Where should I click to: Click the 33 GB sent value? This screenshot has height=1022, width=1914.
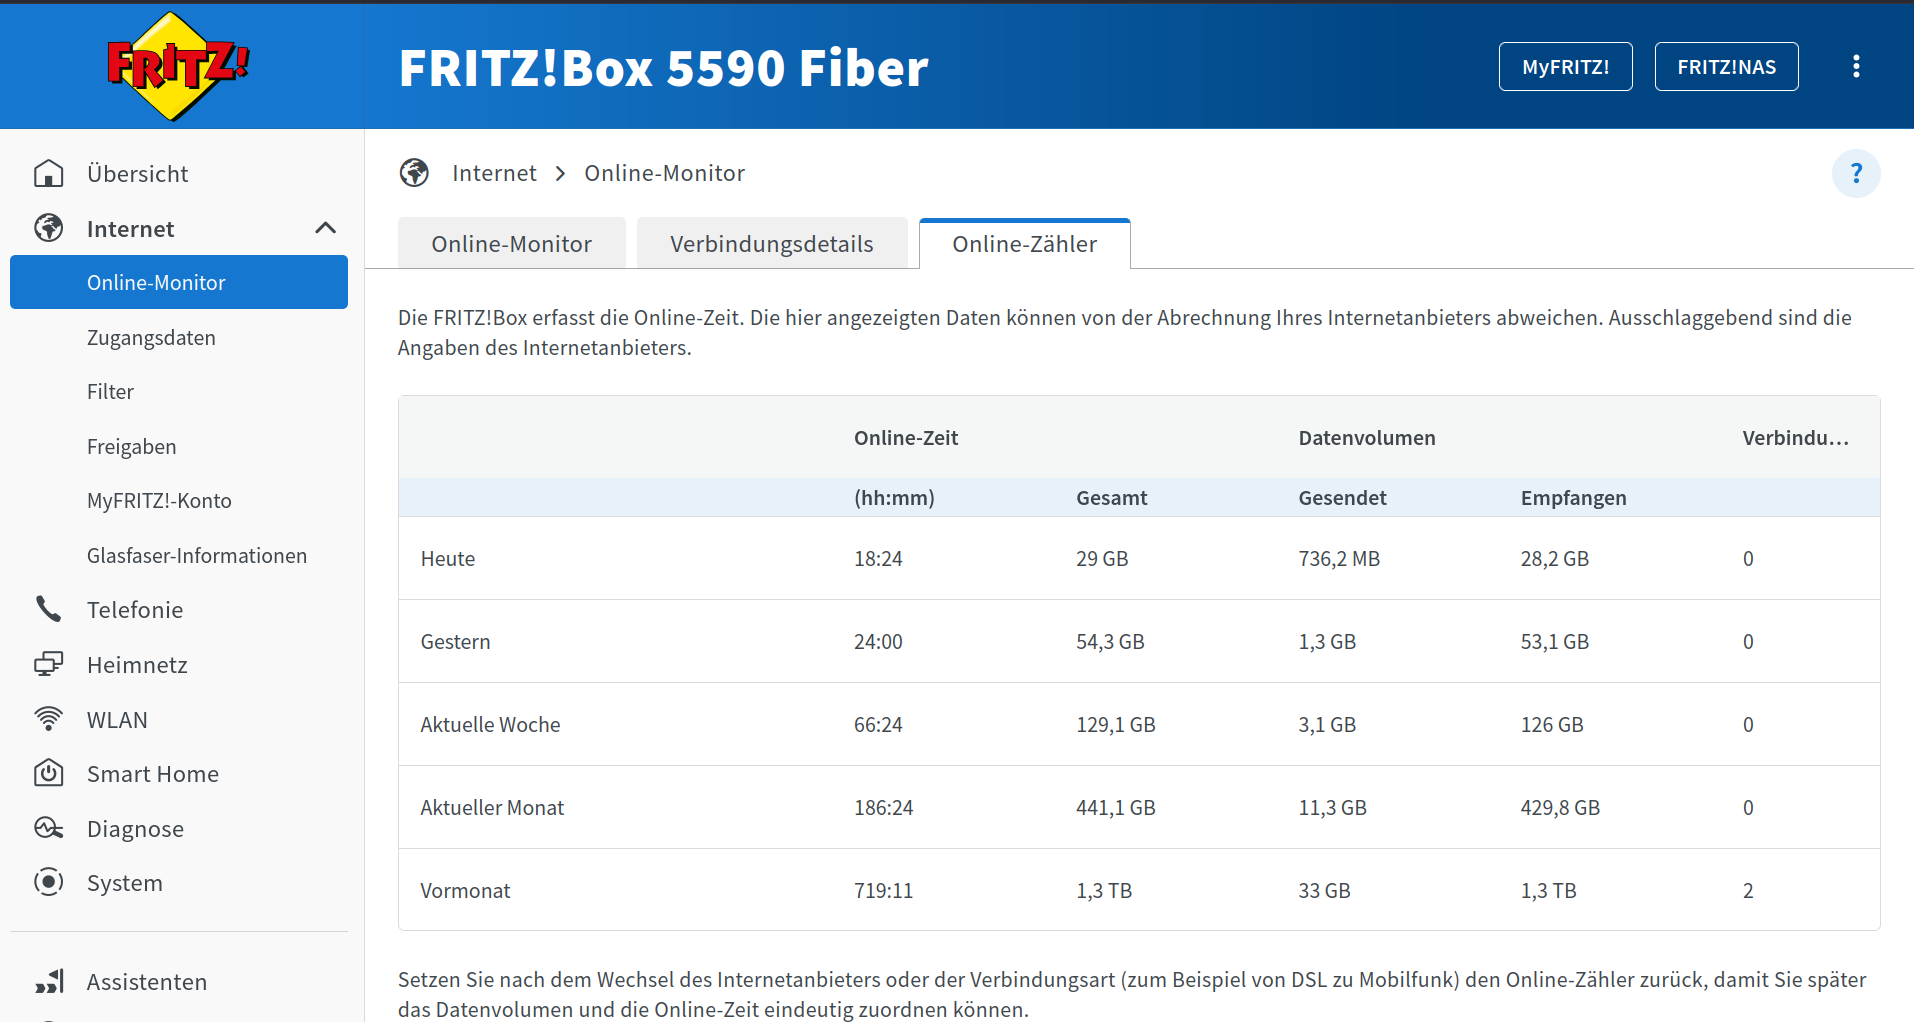pyautogui.click(x=1324, y=890)
